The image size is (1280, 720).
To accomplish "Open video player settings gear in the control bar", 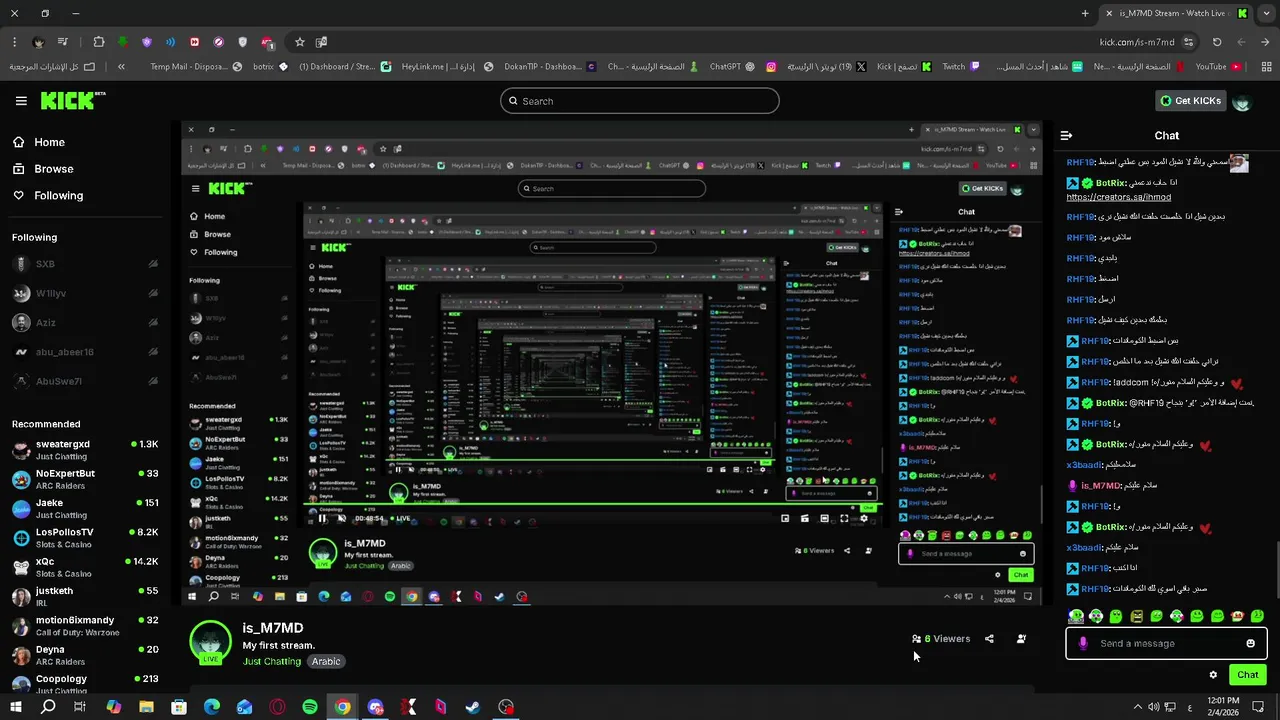I will pyautogui.click(x=864, y=518).
